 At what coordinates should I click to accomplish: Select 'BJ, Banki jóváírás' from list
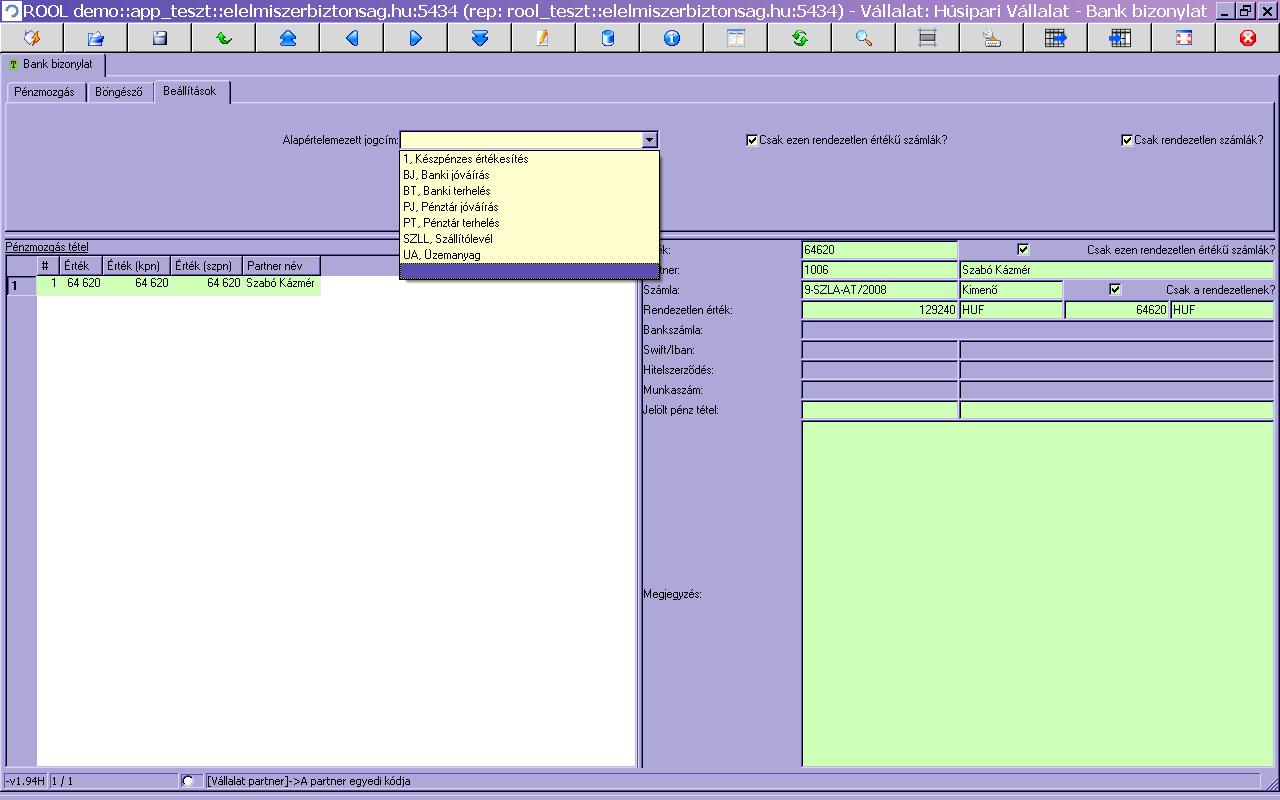click(x=446, y=175)
